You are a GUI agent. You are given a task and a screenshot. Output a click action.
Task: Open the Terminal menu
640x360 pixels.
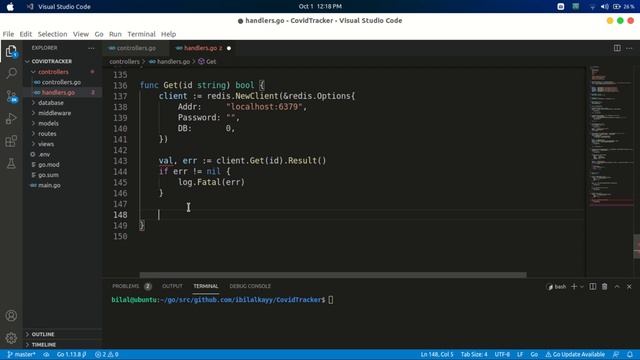(x=141, y=34)
